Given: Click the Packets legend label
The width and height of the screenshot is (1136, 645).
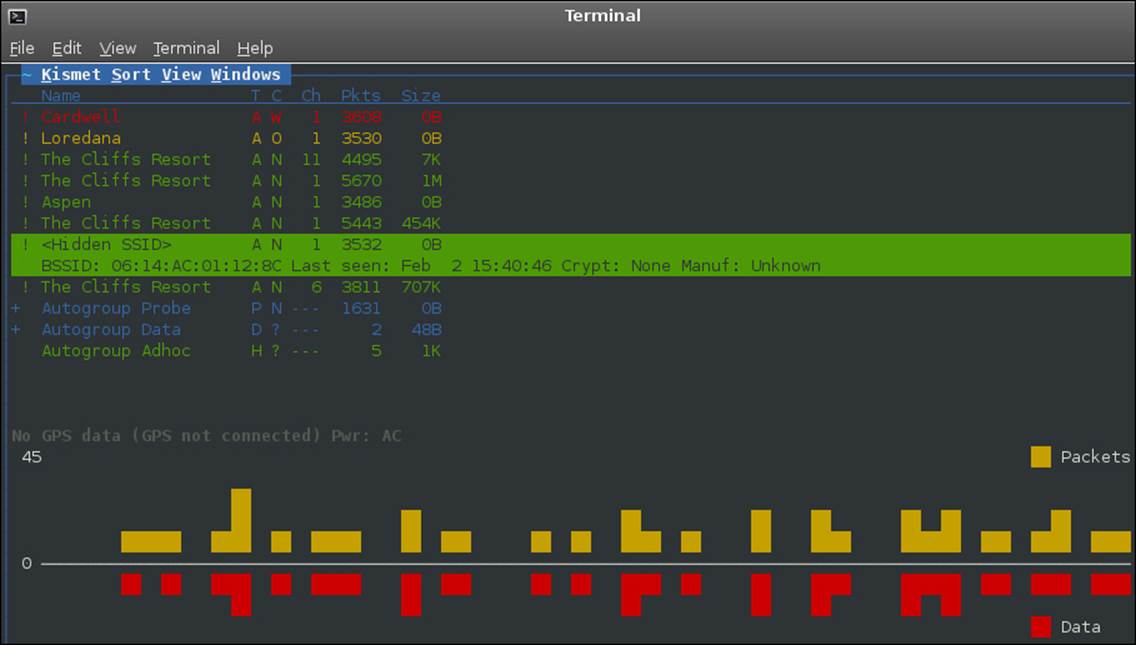Looking at the screenshot, I should 1095,457.
